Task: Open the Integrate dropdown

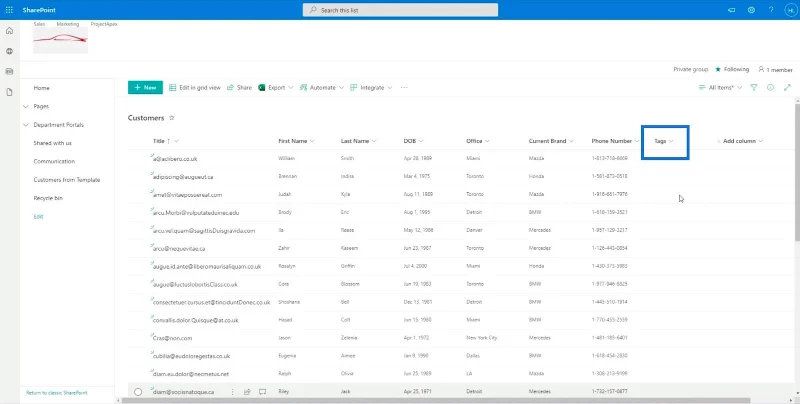Action: click(371, 88)
